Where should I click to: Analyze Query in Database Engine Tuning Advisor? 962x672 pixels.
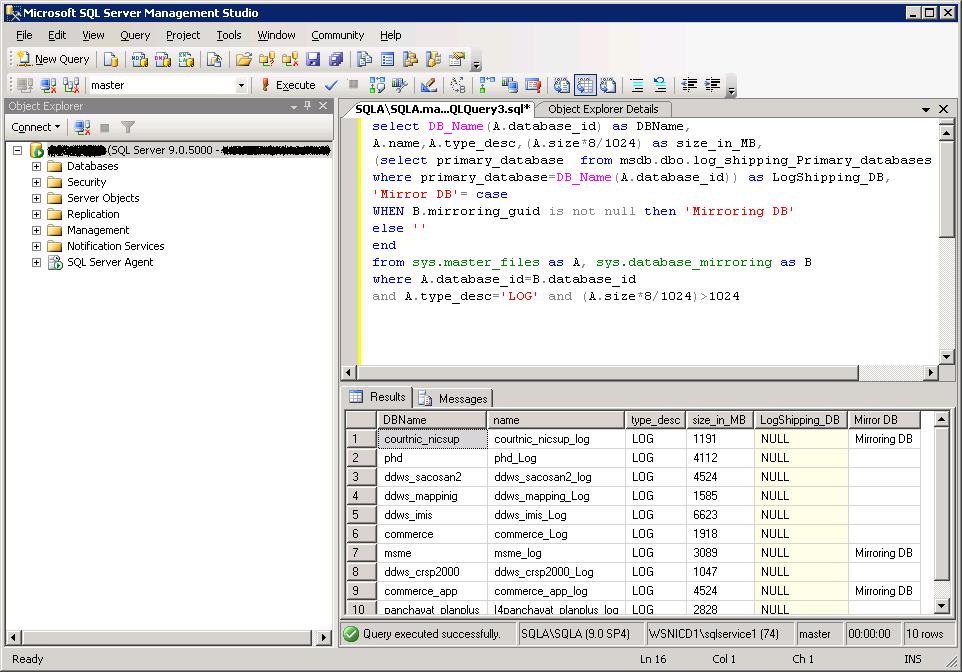pos(399,85)
